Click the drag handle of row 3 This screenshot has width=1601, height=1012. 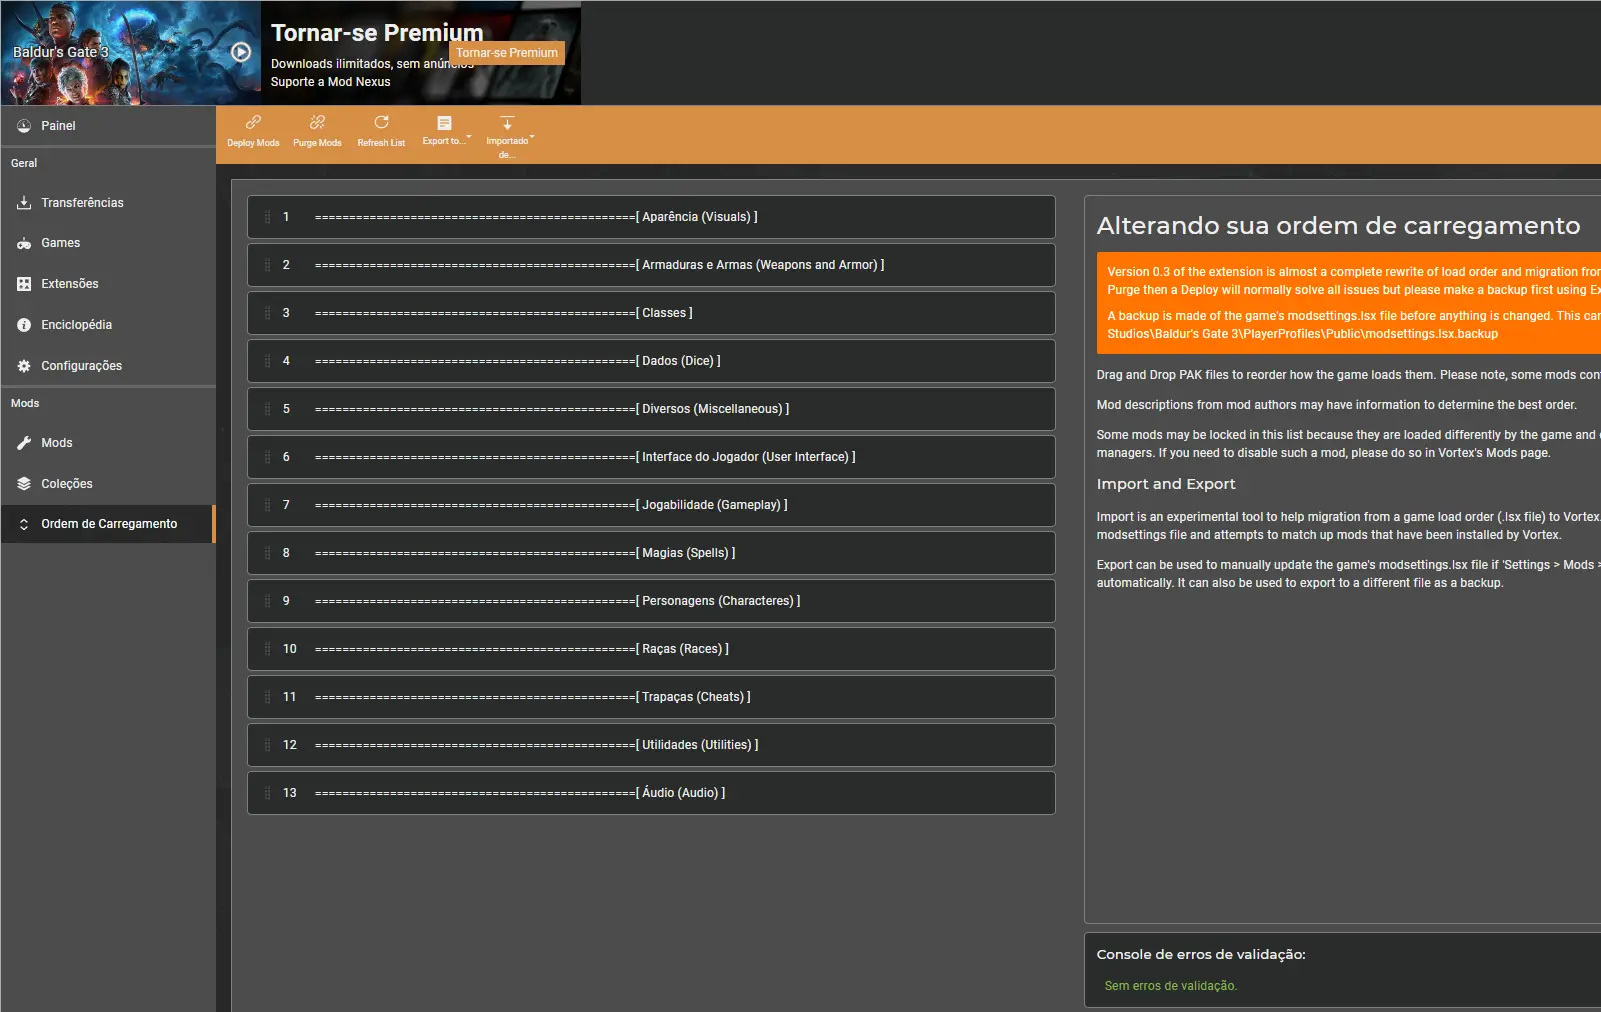pyautogui.click(x=267, y=313)
